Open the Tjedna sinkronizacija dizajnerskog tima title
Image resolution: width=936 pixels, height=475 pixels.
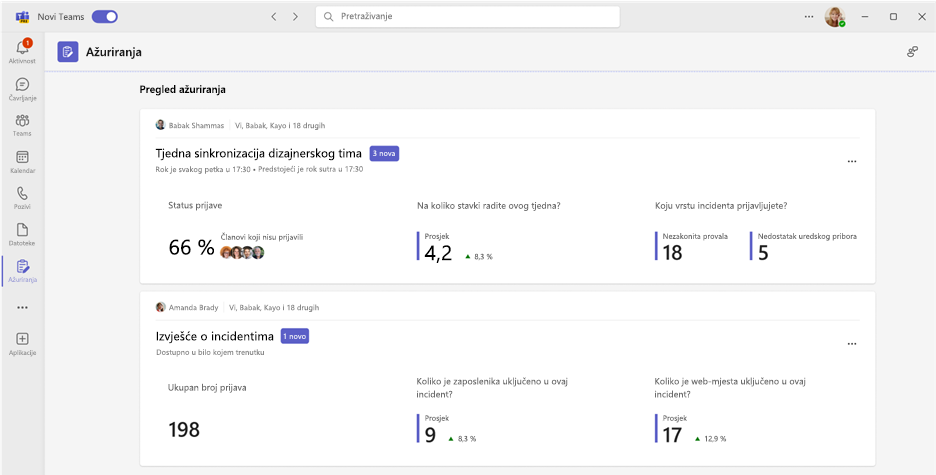pyautogui.click(x=258, y=153)
